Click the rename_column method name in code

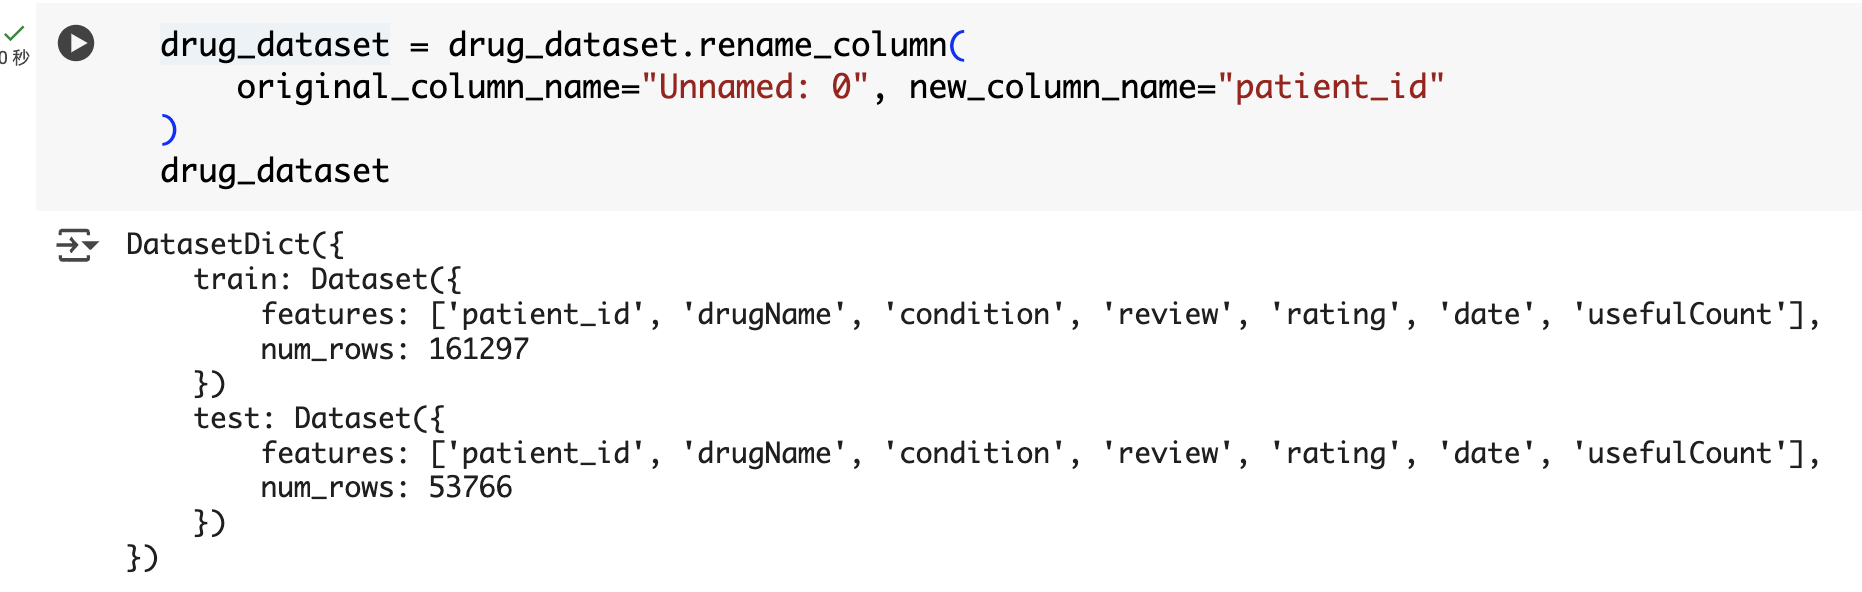(822, 45)
